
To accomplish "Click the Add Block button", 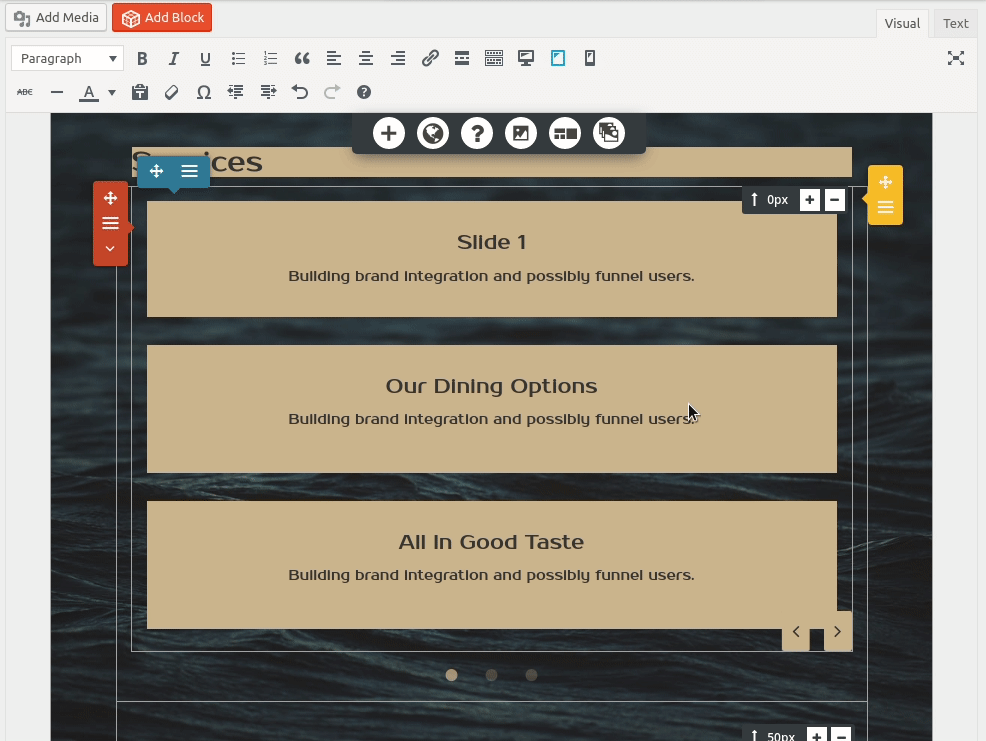I will pos(162,17).
